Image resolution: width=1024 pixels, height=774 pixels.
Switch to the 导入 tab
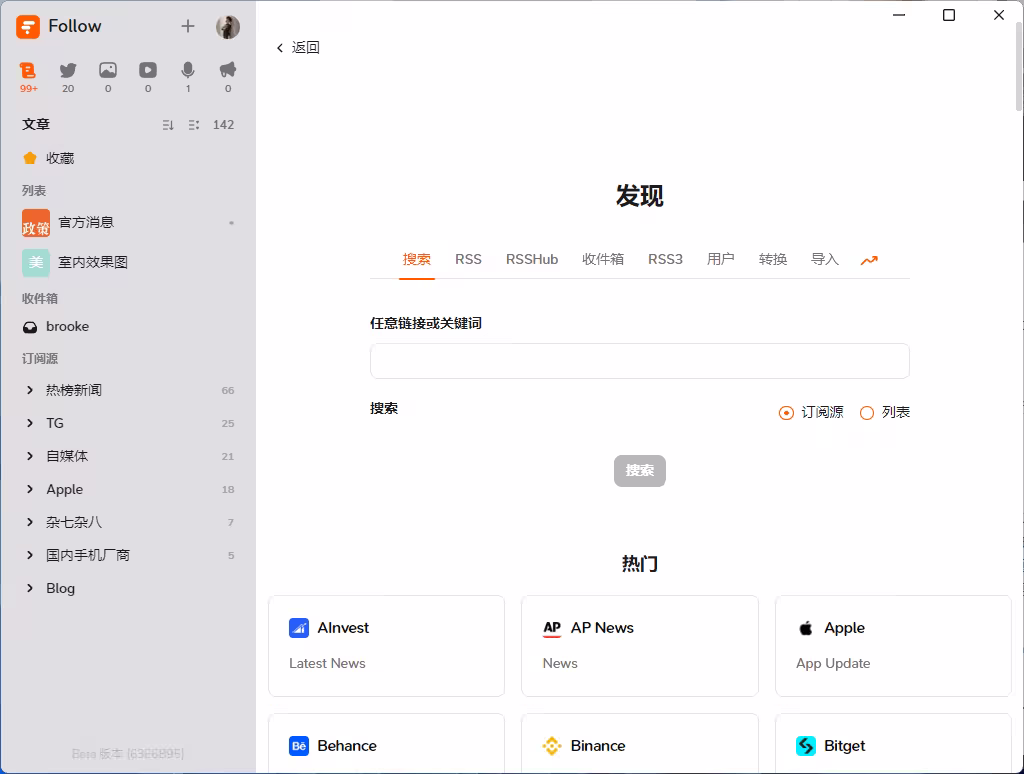point(824,259)
